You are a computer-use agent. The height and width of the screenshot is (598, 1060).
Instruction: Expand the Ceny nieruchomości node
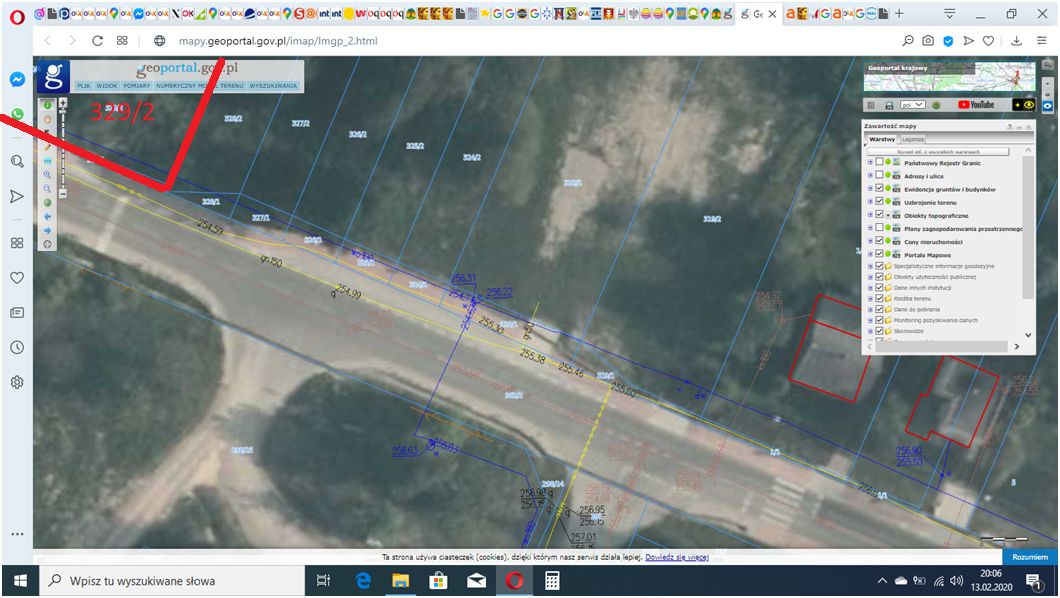click(x=870, y=241)
